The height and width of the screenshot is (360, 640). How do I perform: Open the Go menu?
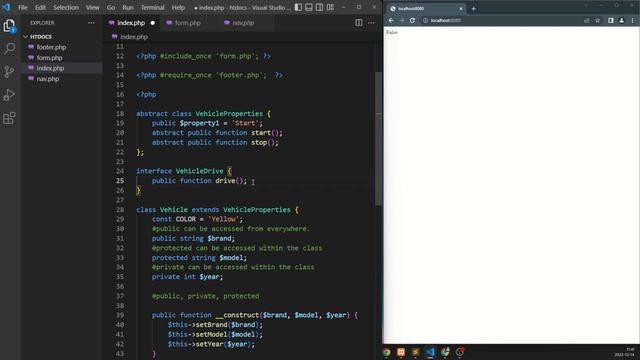[111, 7]
